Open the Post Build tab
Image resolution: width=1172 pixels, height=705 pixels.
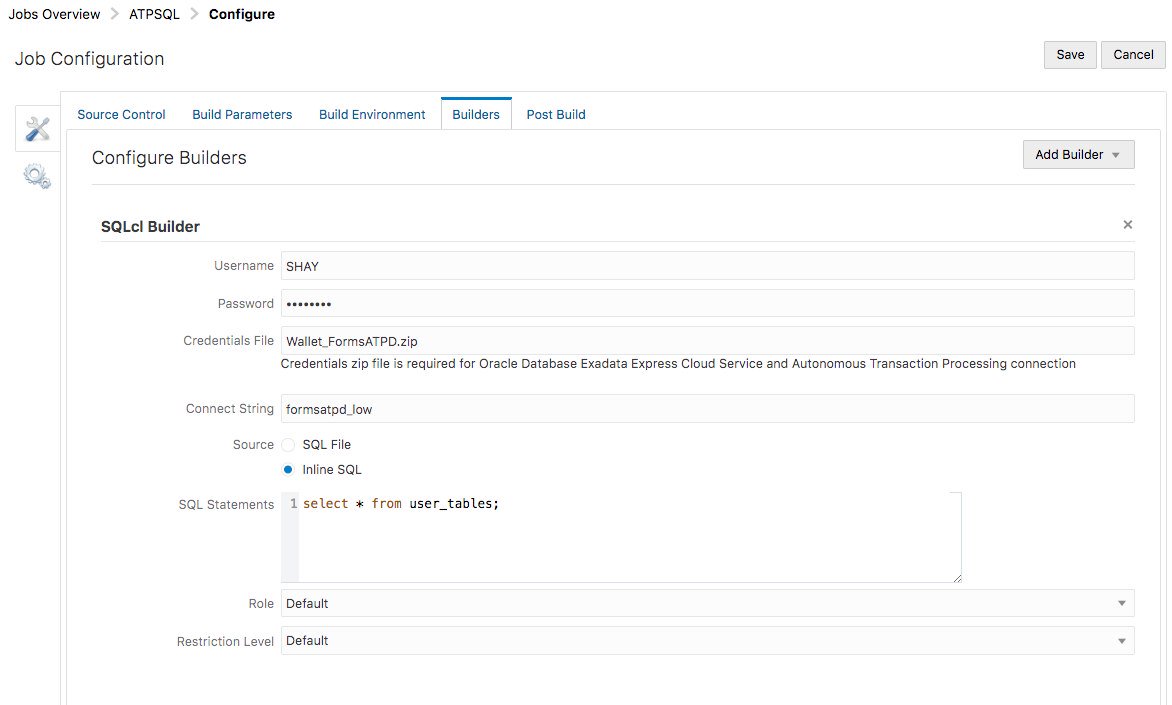[555, 114]
